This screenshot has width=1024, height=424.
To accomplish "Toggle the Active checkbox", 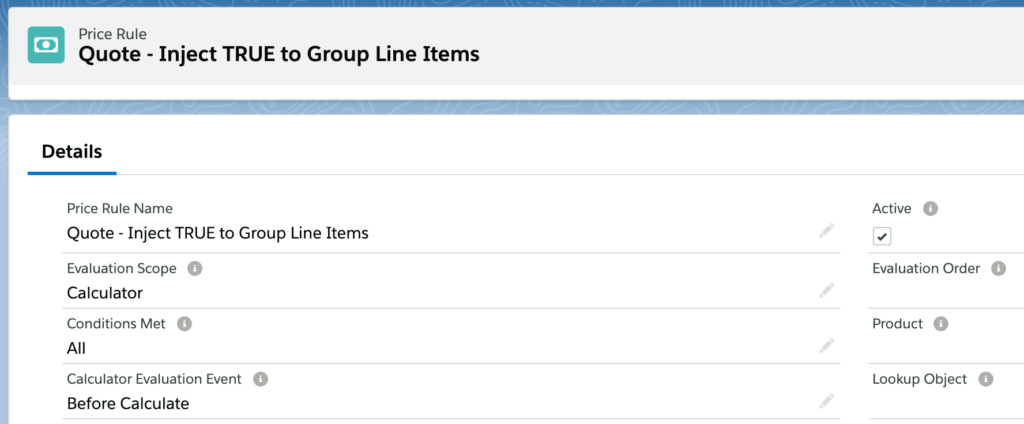I will (x=882, y=236).
